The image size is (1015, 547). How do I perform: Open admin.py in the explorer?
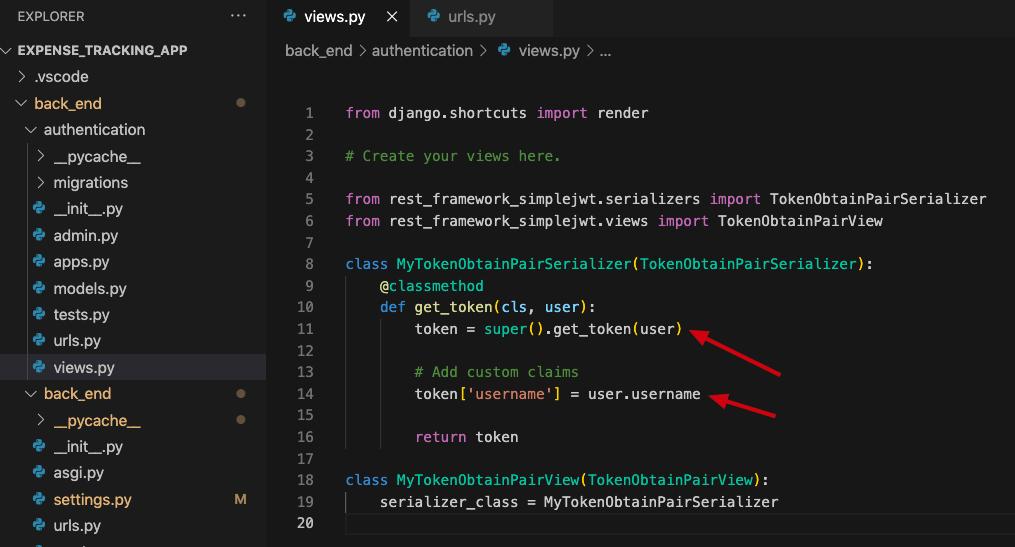(x=85, y=236)
